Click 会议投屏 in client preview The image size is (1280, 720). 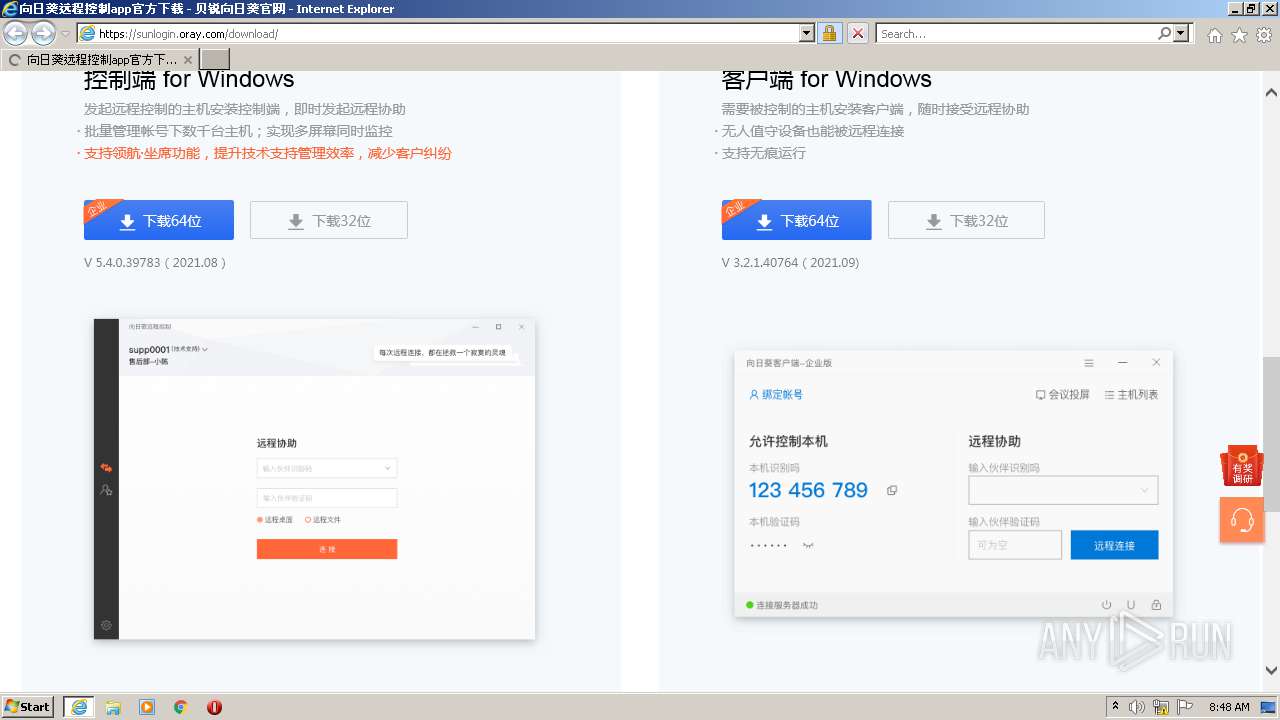[1062, 395]
